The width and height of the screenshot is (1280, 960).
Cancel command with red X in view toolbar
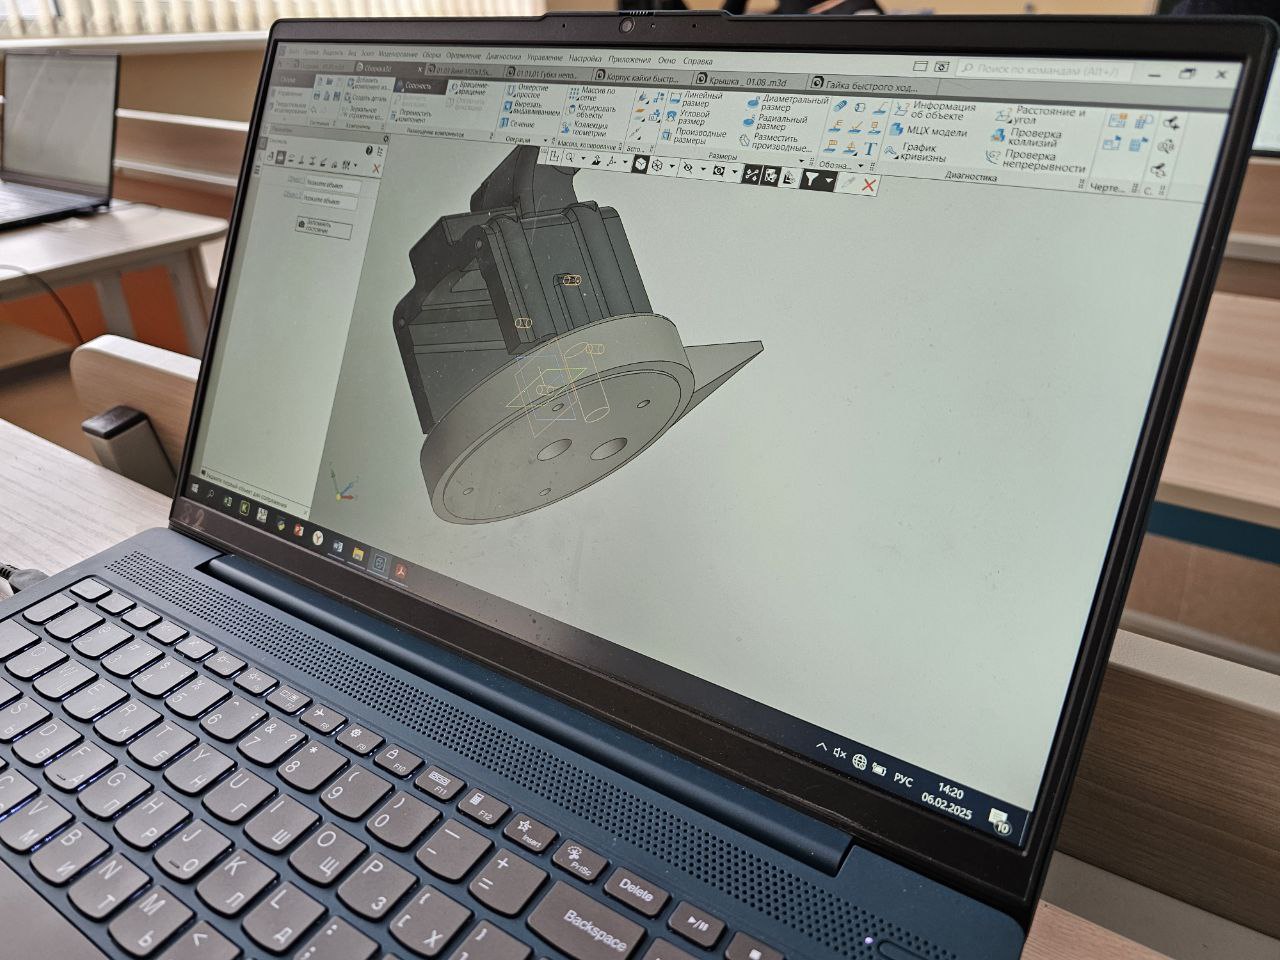[x=869, y=185]
